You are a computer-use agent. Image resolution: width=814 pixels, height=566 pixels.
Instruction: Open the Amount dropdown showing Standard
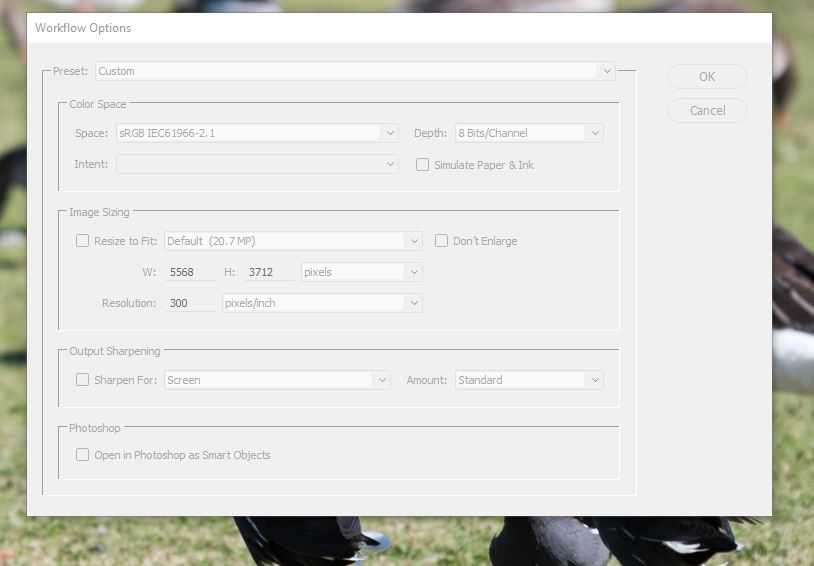tap(529, 380)
